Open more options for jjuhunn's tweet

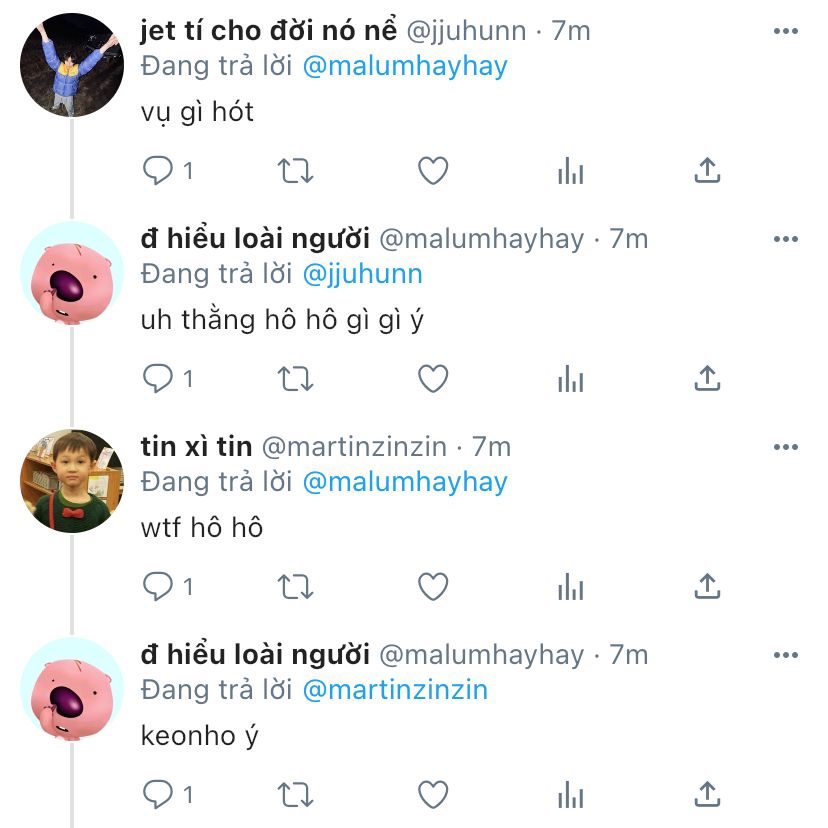786,32
